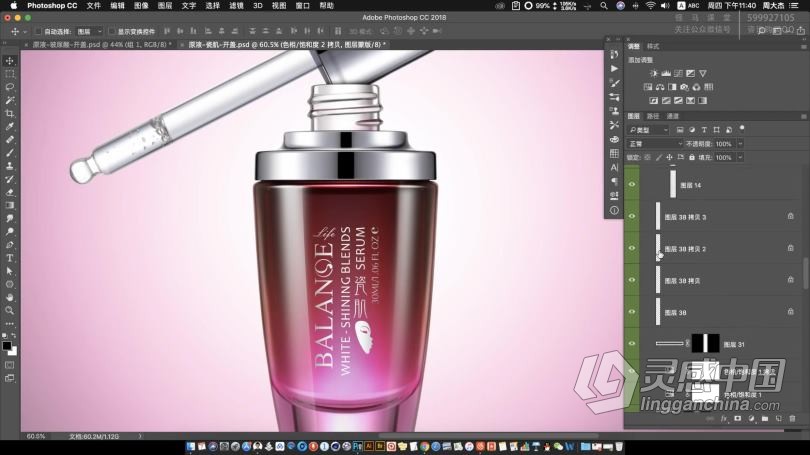Add a Photo Filter adjustment
Screen dimensions: 810x455
pos(684,87)
